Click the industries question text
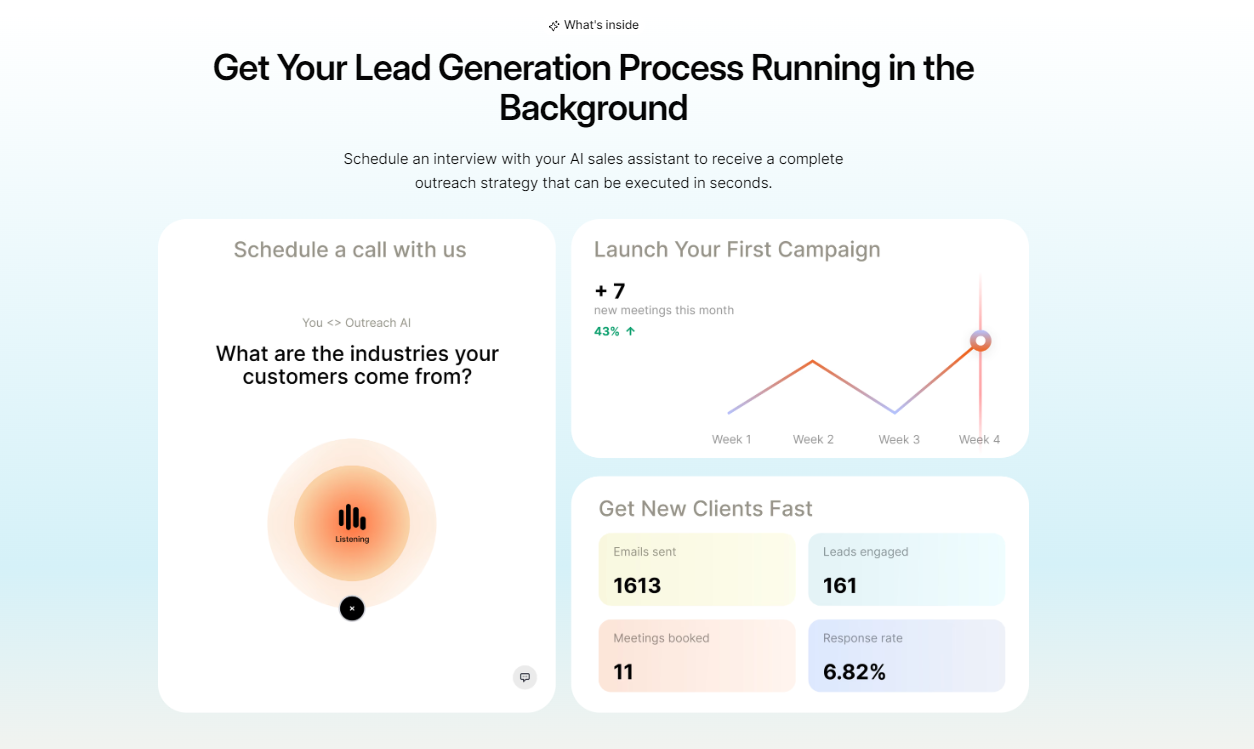Image resolution: width=1254 pixels, height=749 pixels. tap(357, 365)
